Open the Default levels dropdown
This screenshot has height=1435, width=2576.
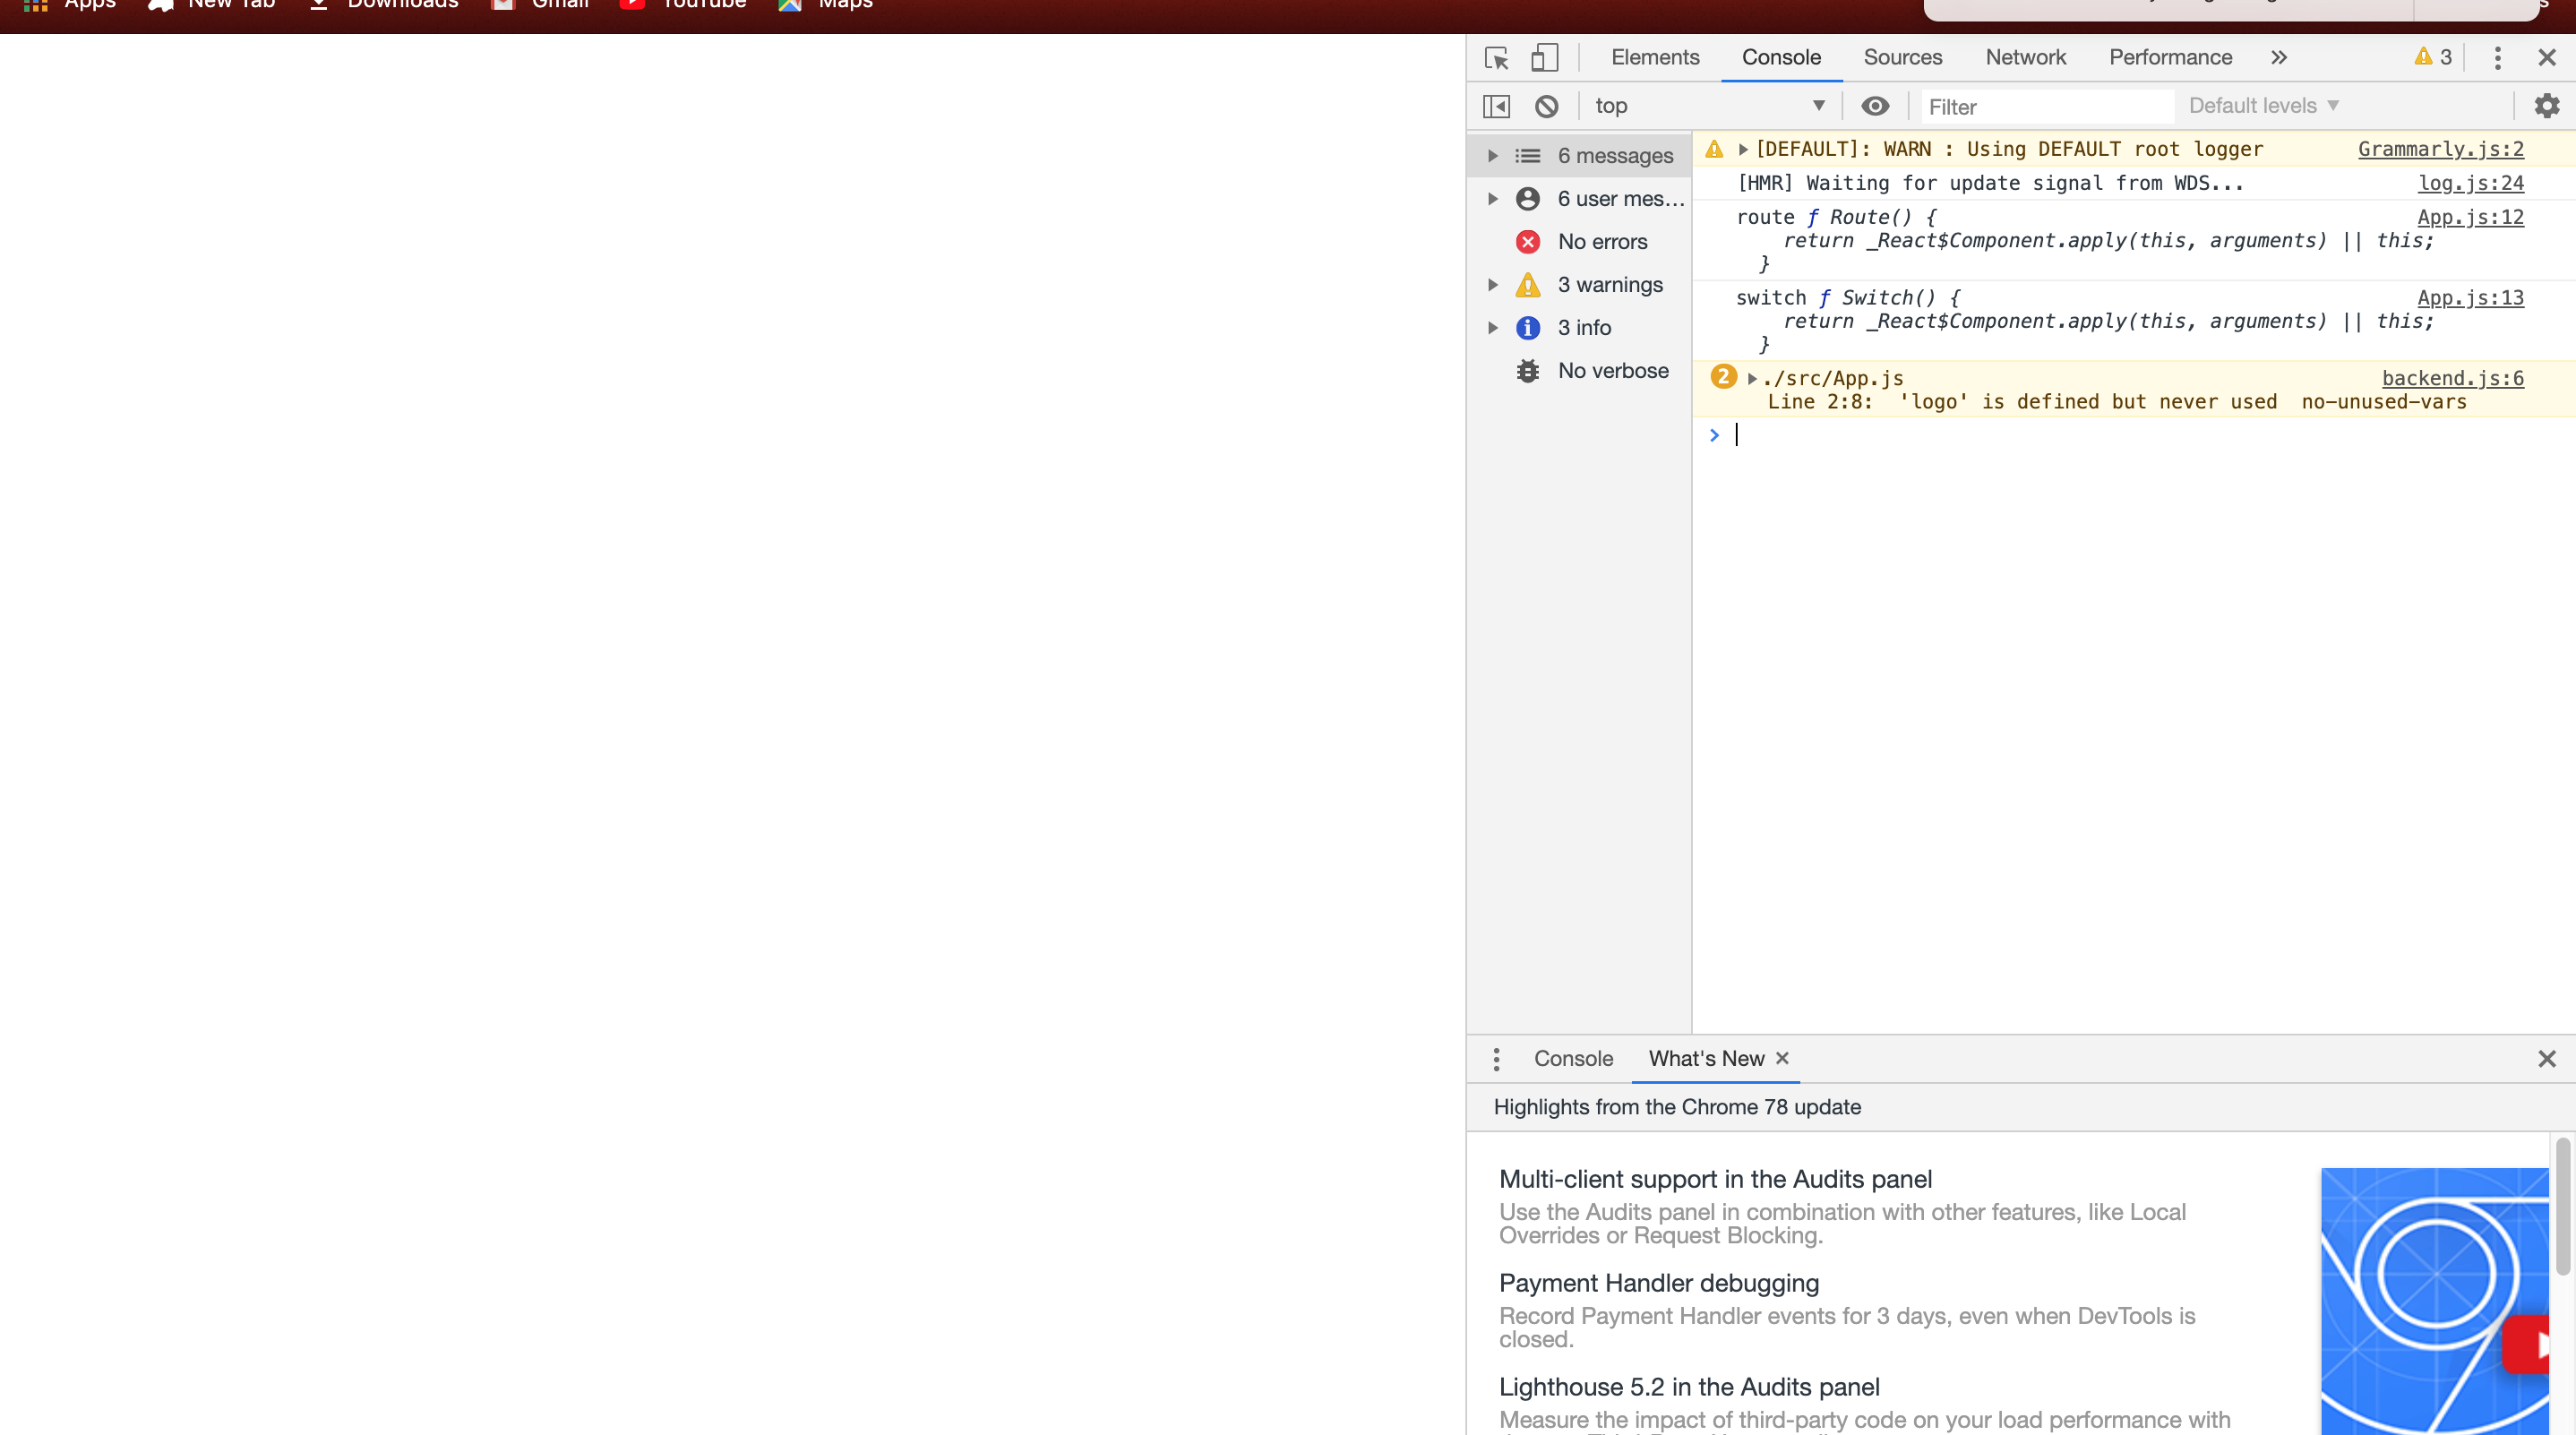(2263, 106)
